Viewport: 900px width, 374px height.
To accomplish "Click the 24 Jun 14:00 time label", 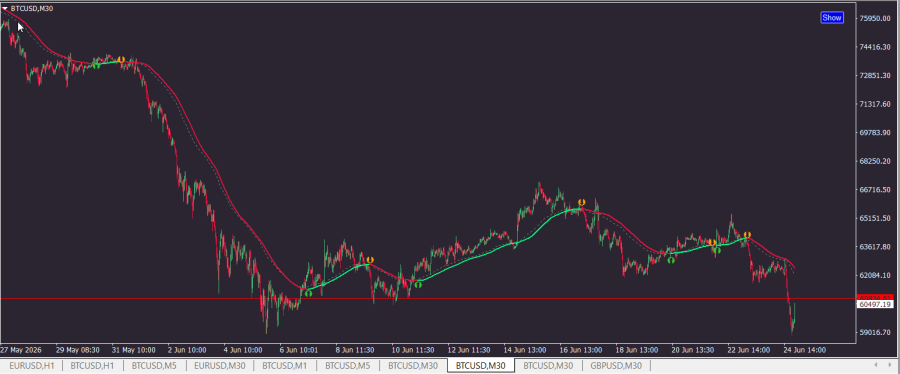I will 804,350.
